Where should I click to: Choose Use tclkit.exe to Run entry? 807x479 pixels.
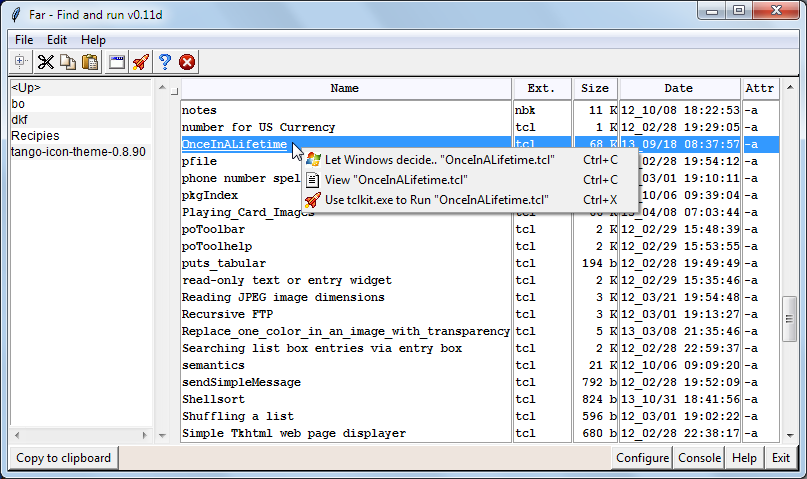(x=470, y=200)
